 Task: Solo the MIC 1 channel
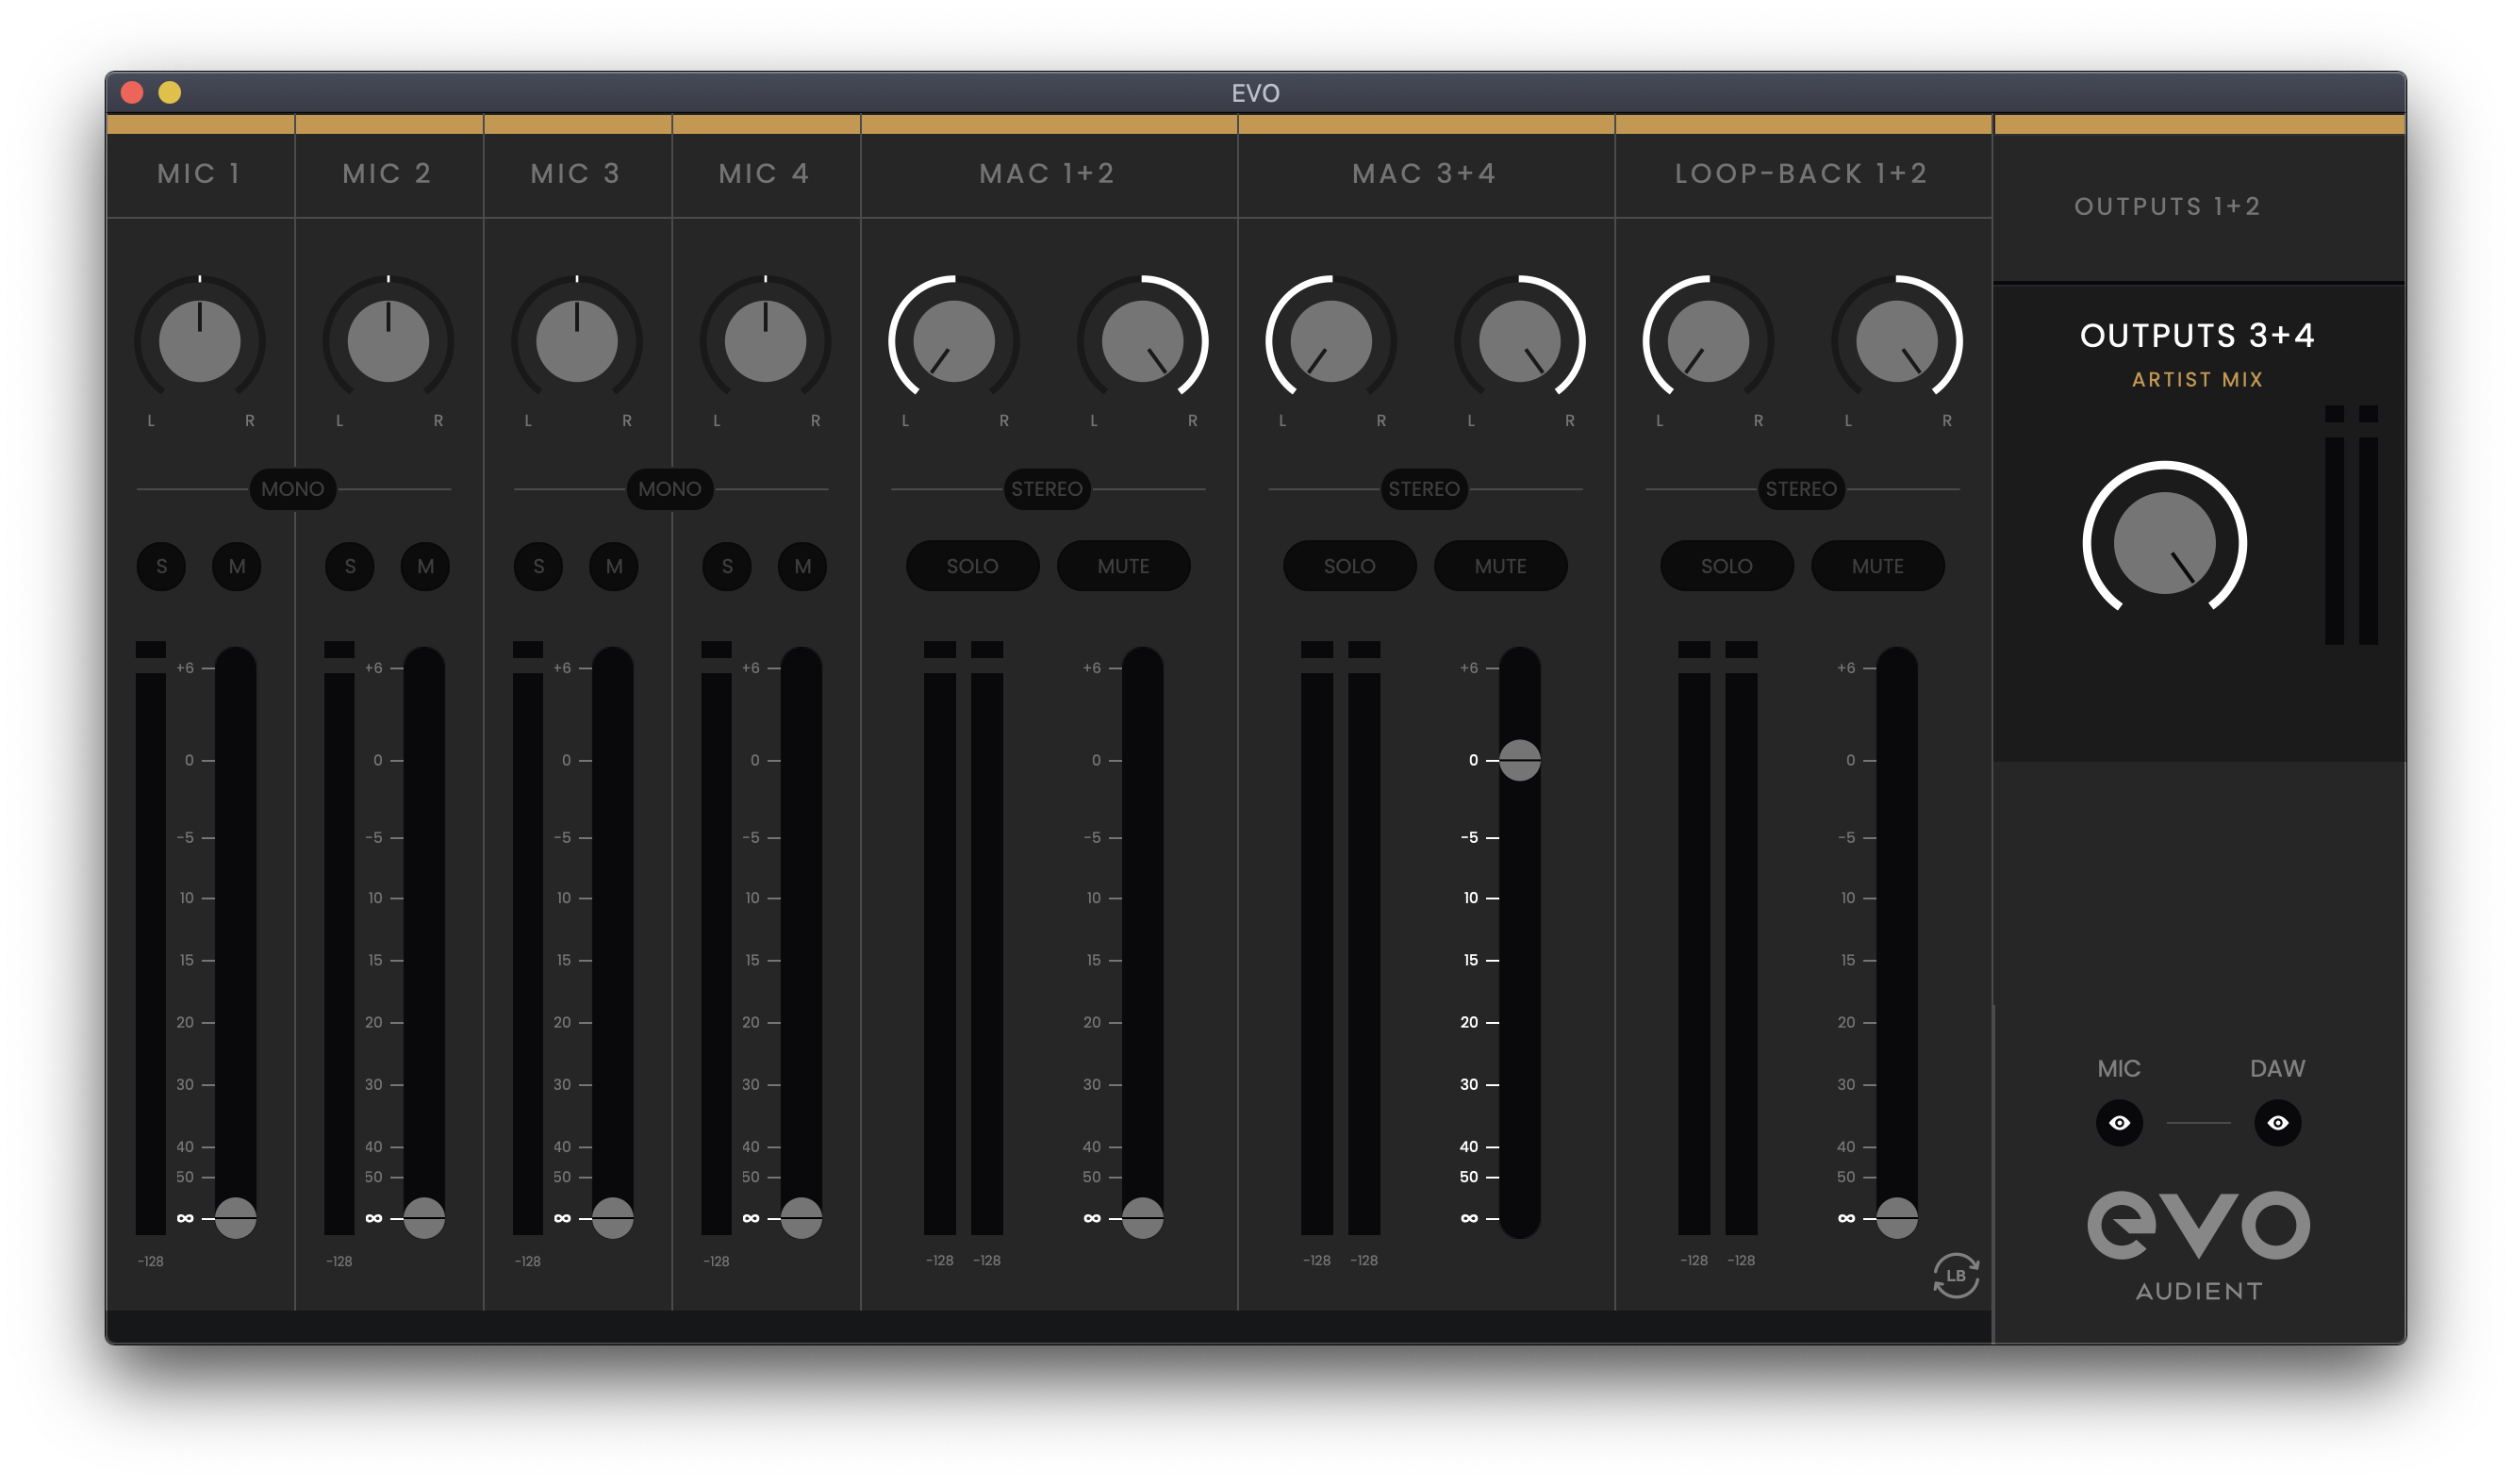[161, 566]
